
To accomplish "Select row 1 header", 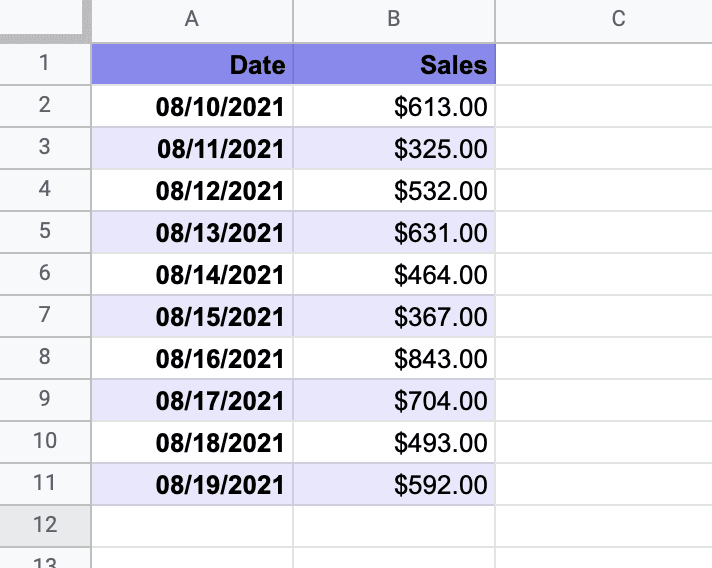I will click(45, 64).
